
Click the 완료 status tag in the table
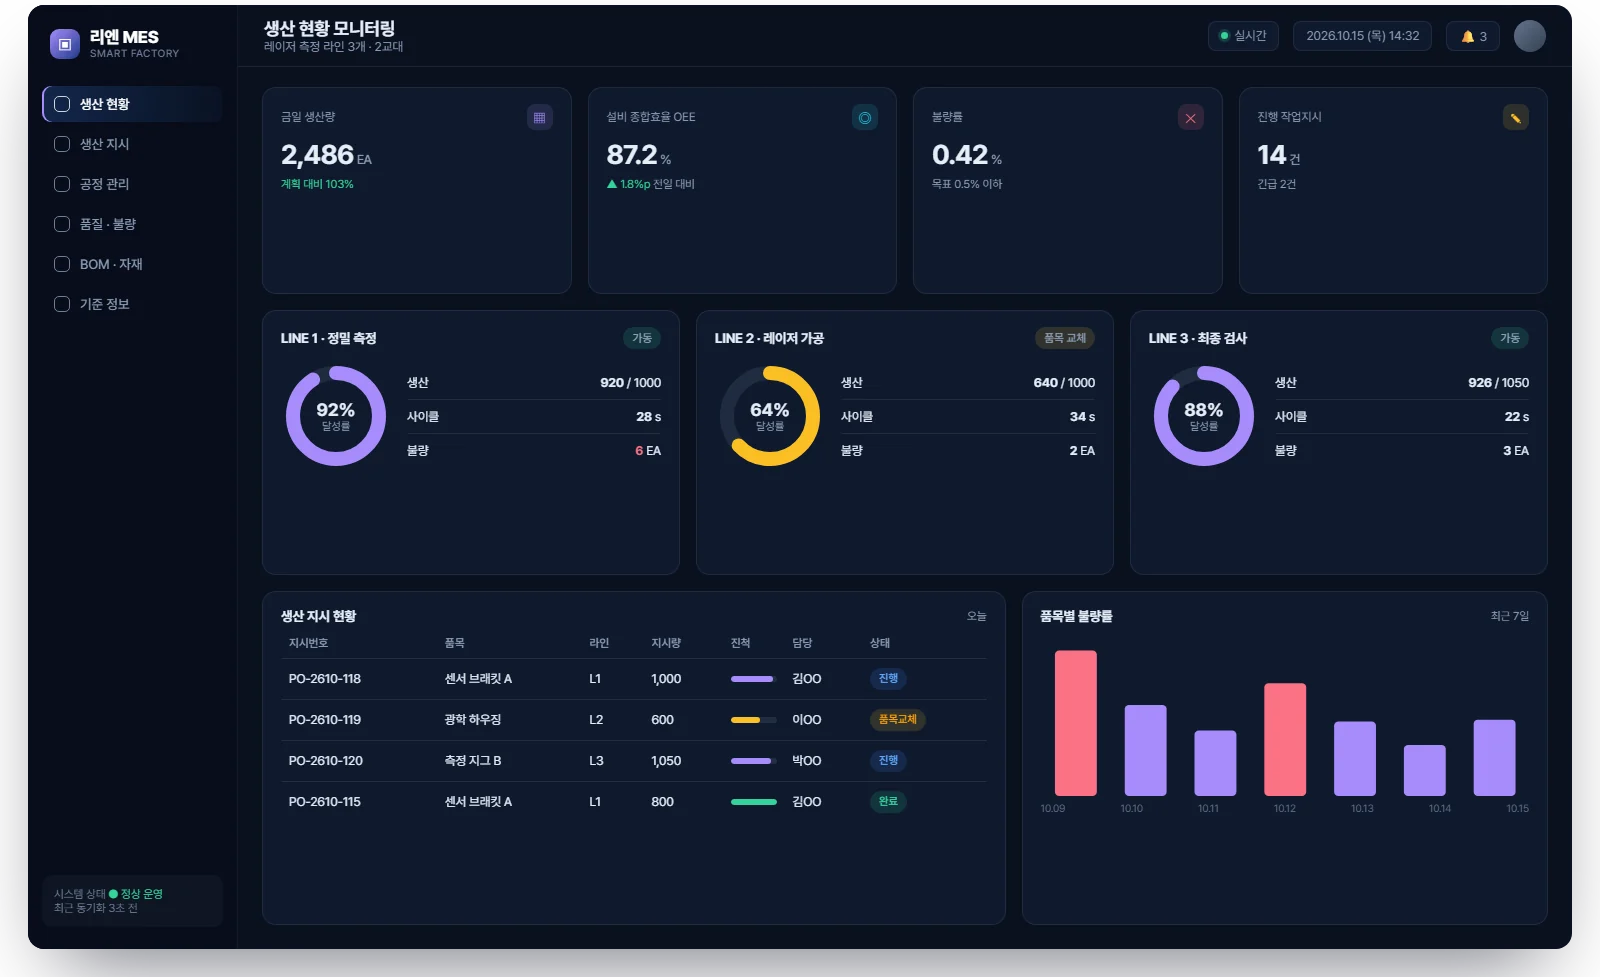(x=888, y=802)
